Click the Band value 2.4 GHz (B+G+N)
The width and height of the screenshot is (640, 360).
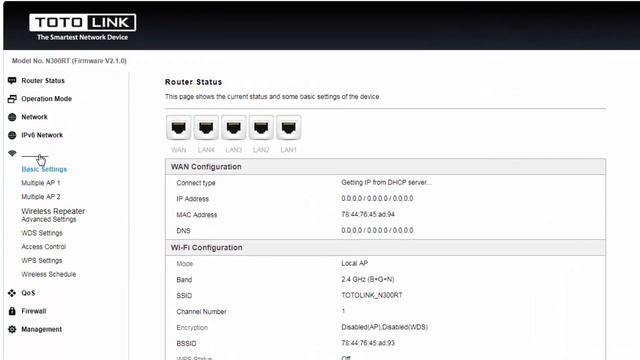click(367, 280)
